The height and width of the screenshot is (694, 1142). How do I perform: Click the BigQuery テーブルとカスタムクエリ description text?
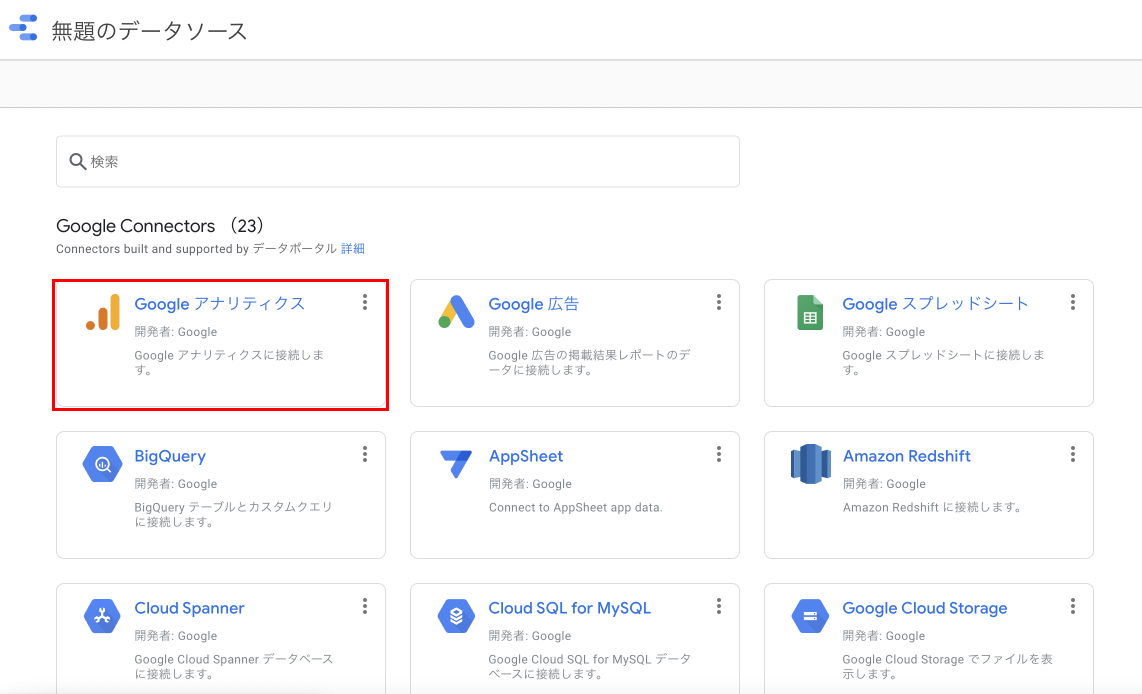(x=233, y=514)
